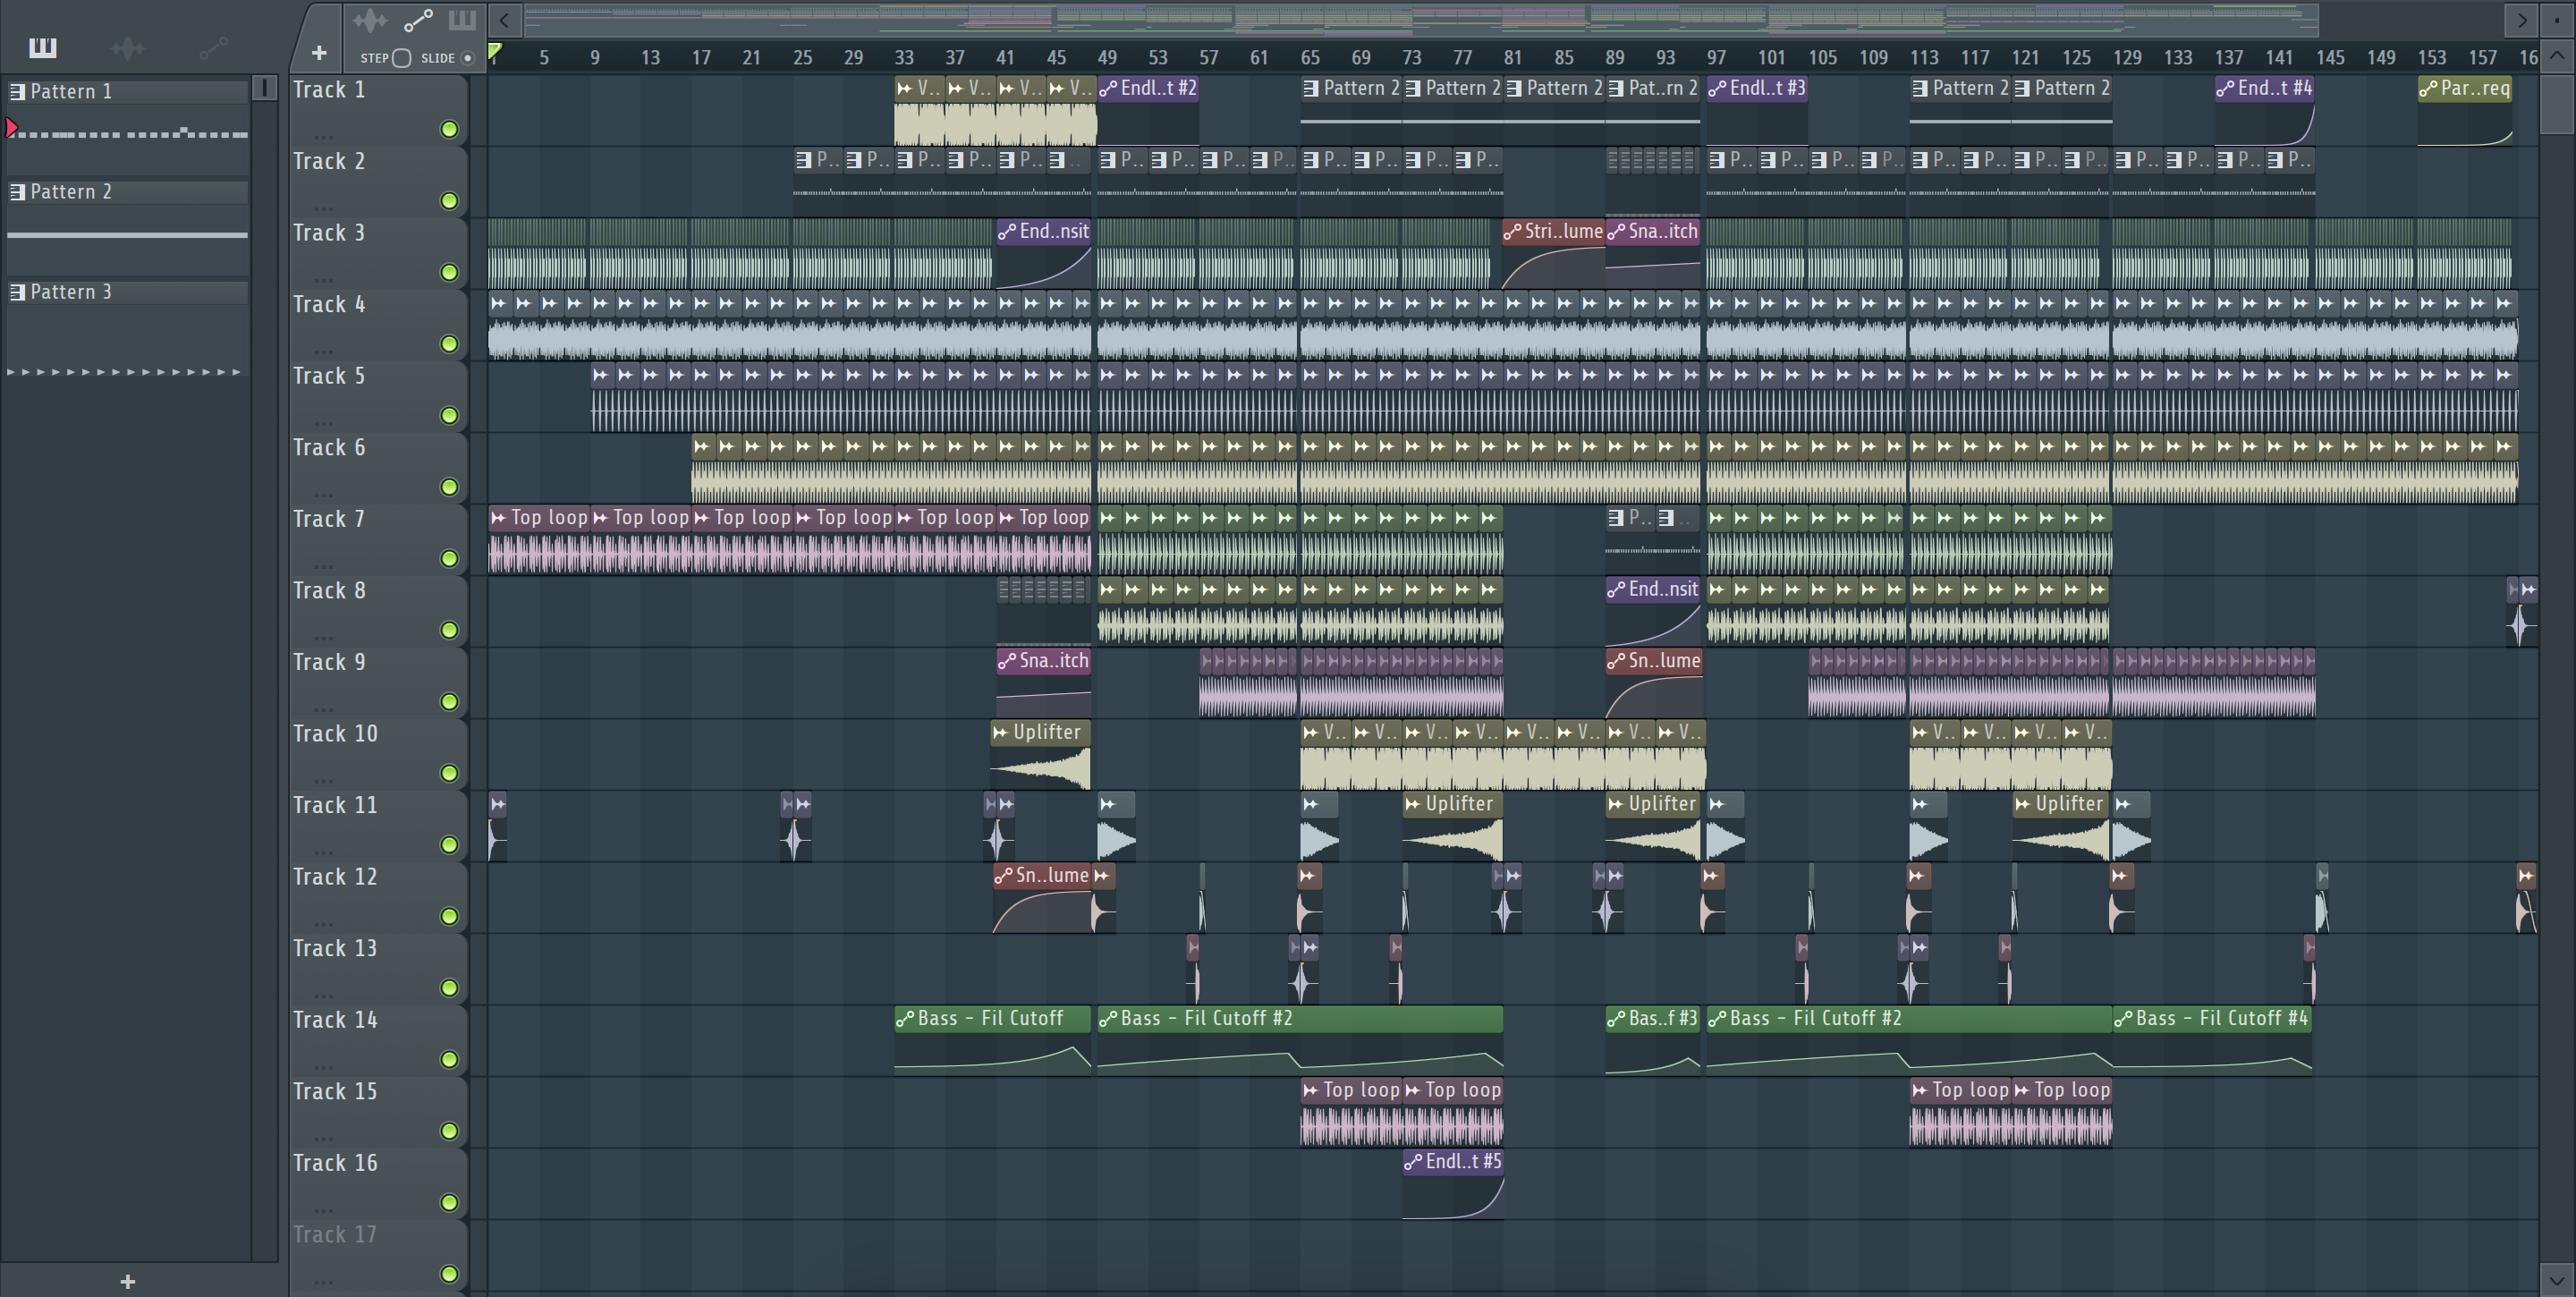
Task: Select the audio waveform filter in the picker panel
Action: pyautogui.click(x=128, y=47)
